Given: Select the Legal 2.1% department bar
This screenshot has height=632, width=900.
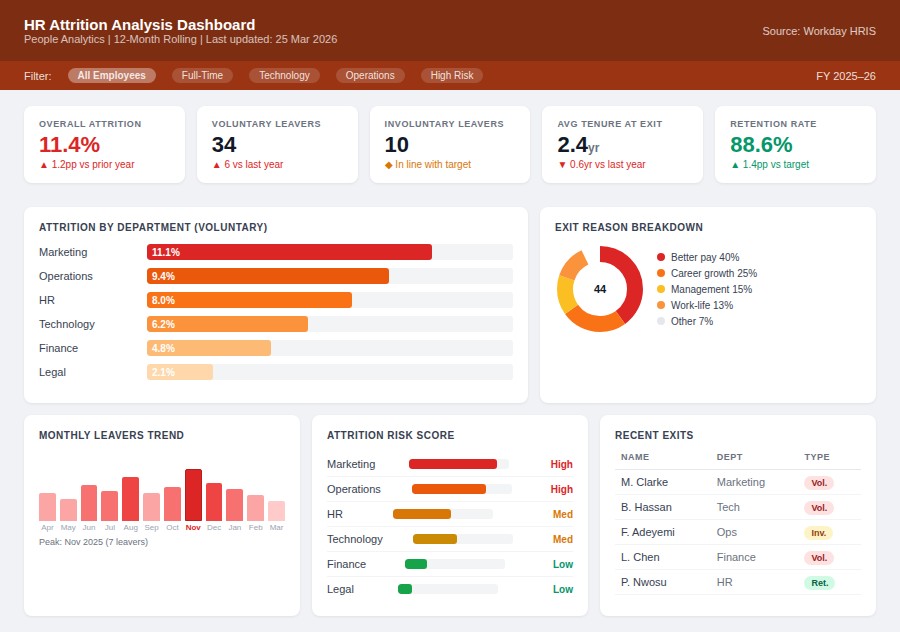Looking at the screenshot, I should (180, 372).
